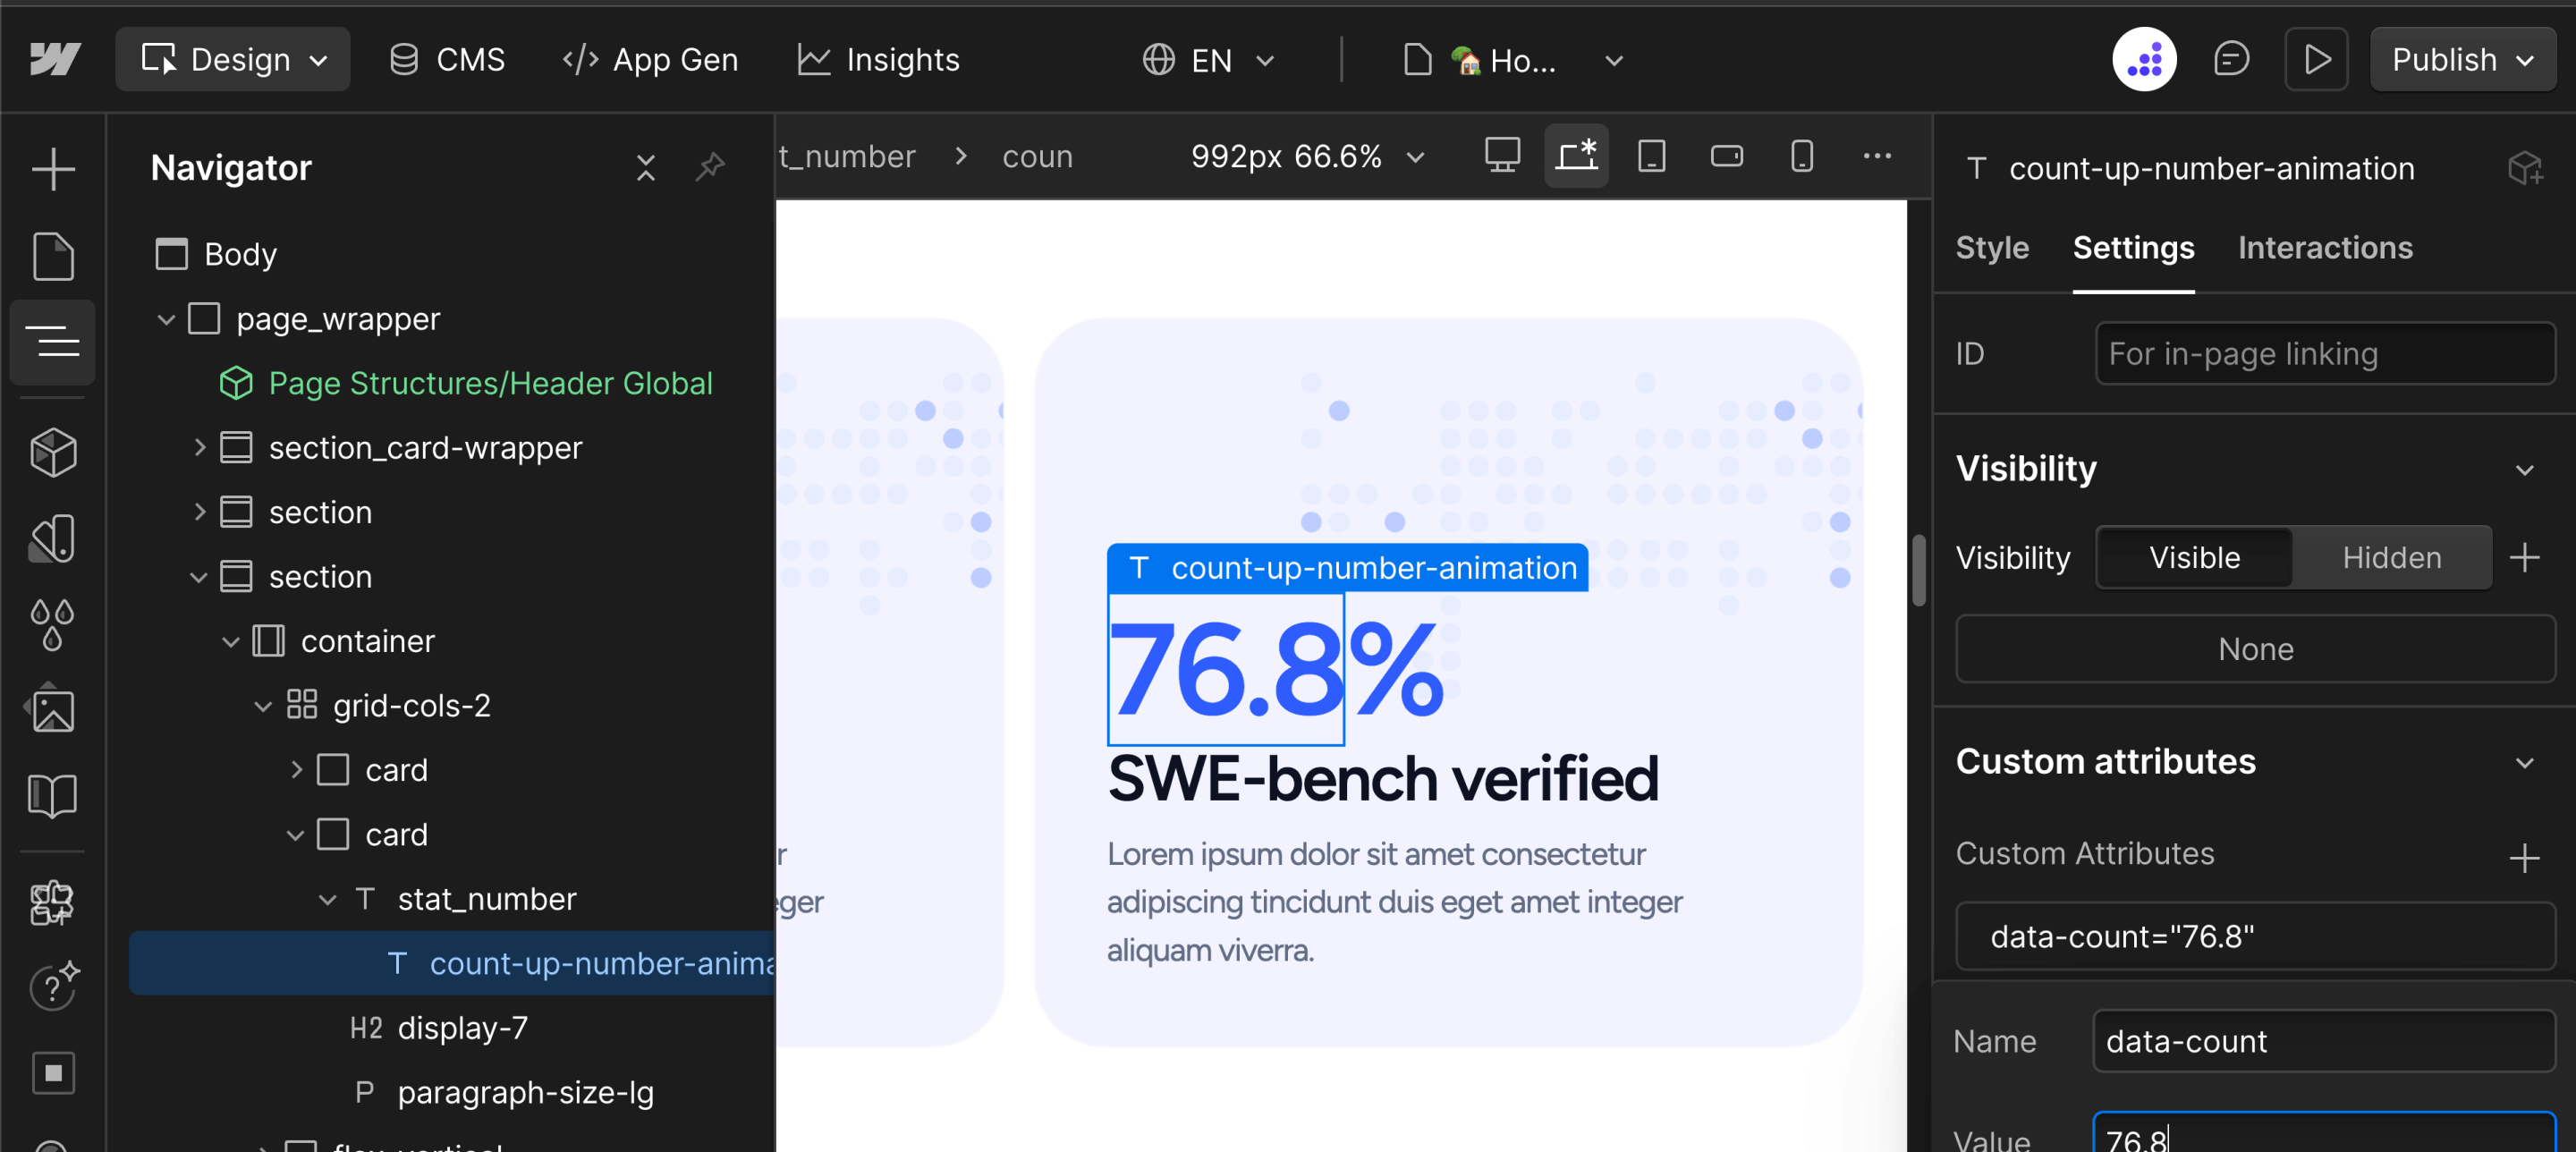The width and height of the screenshot is (2576, 1152).
Task: Collapse the Custom attributes section
Action: coord(2524,763)
